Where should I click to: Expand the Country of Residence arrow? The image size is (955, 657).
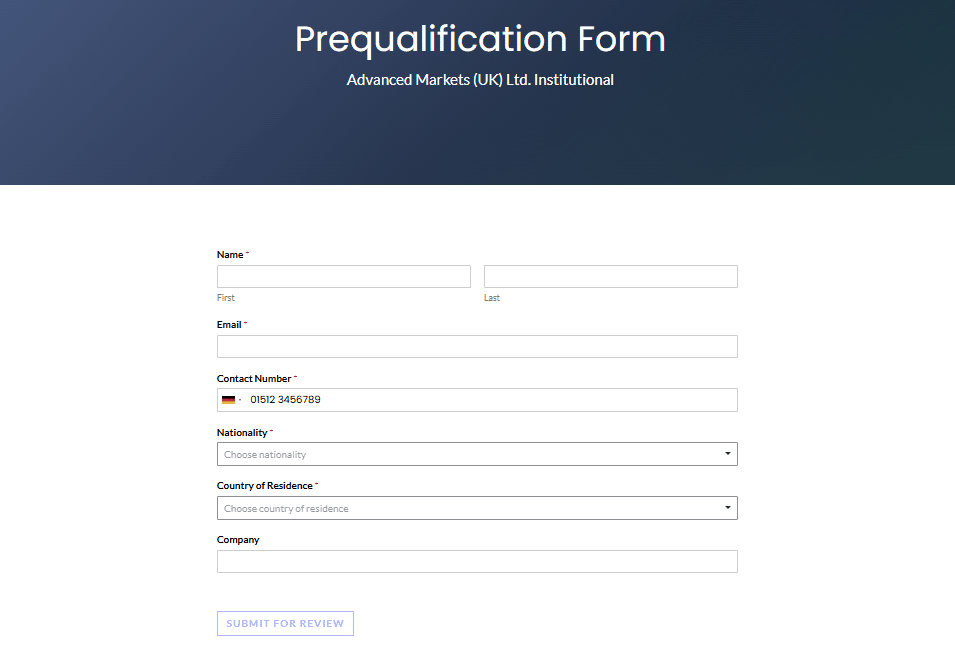727,507
